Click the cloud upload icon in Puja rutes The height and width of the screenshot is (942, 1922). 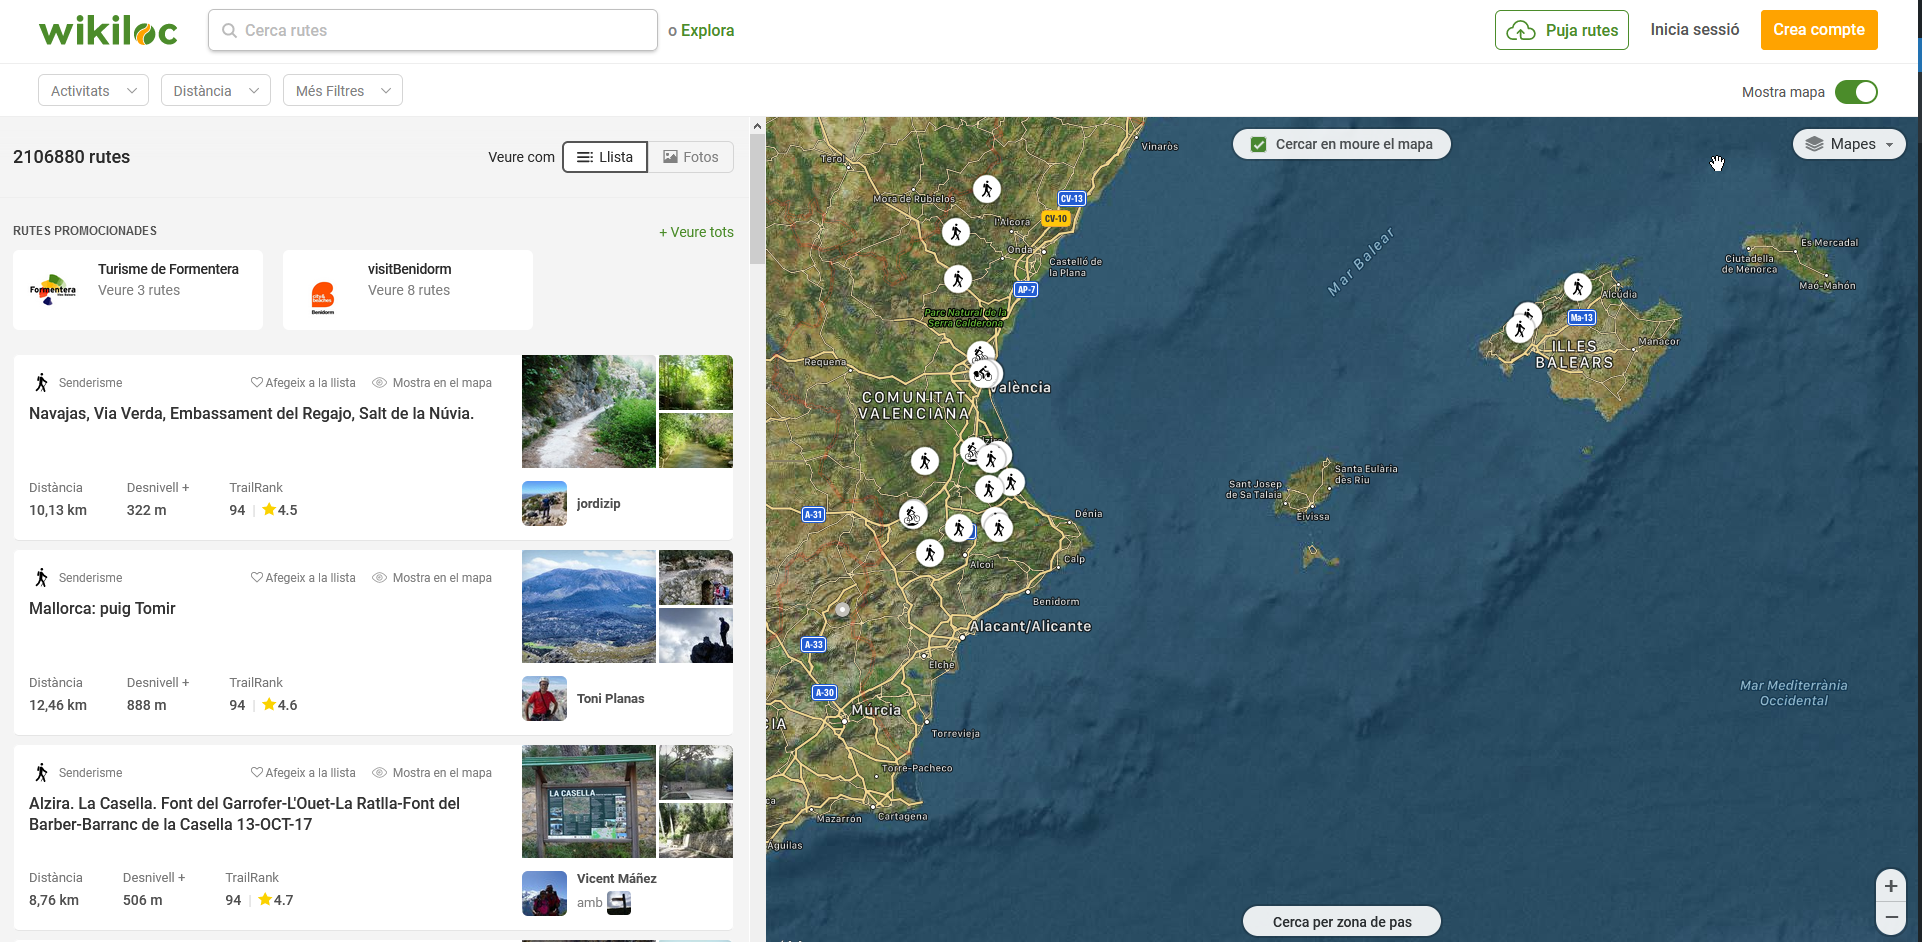pos(1520,31)
